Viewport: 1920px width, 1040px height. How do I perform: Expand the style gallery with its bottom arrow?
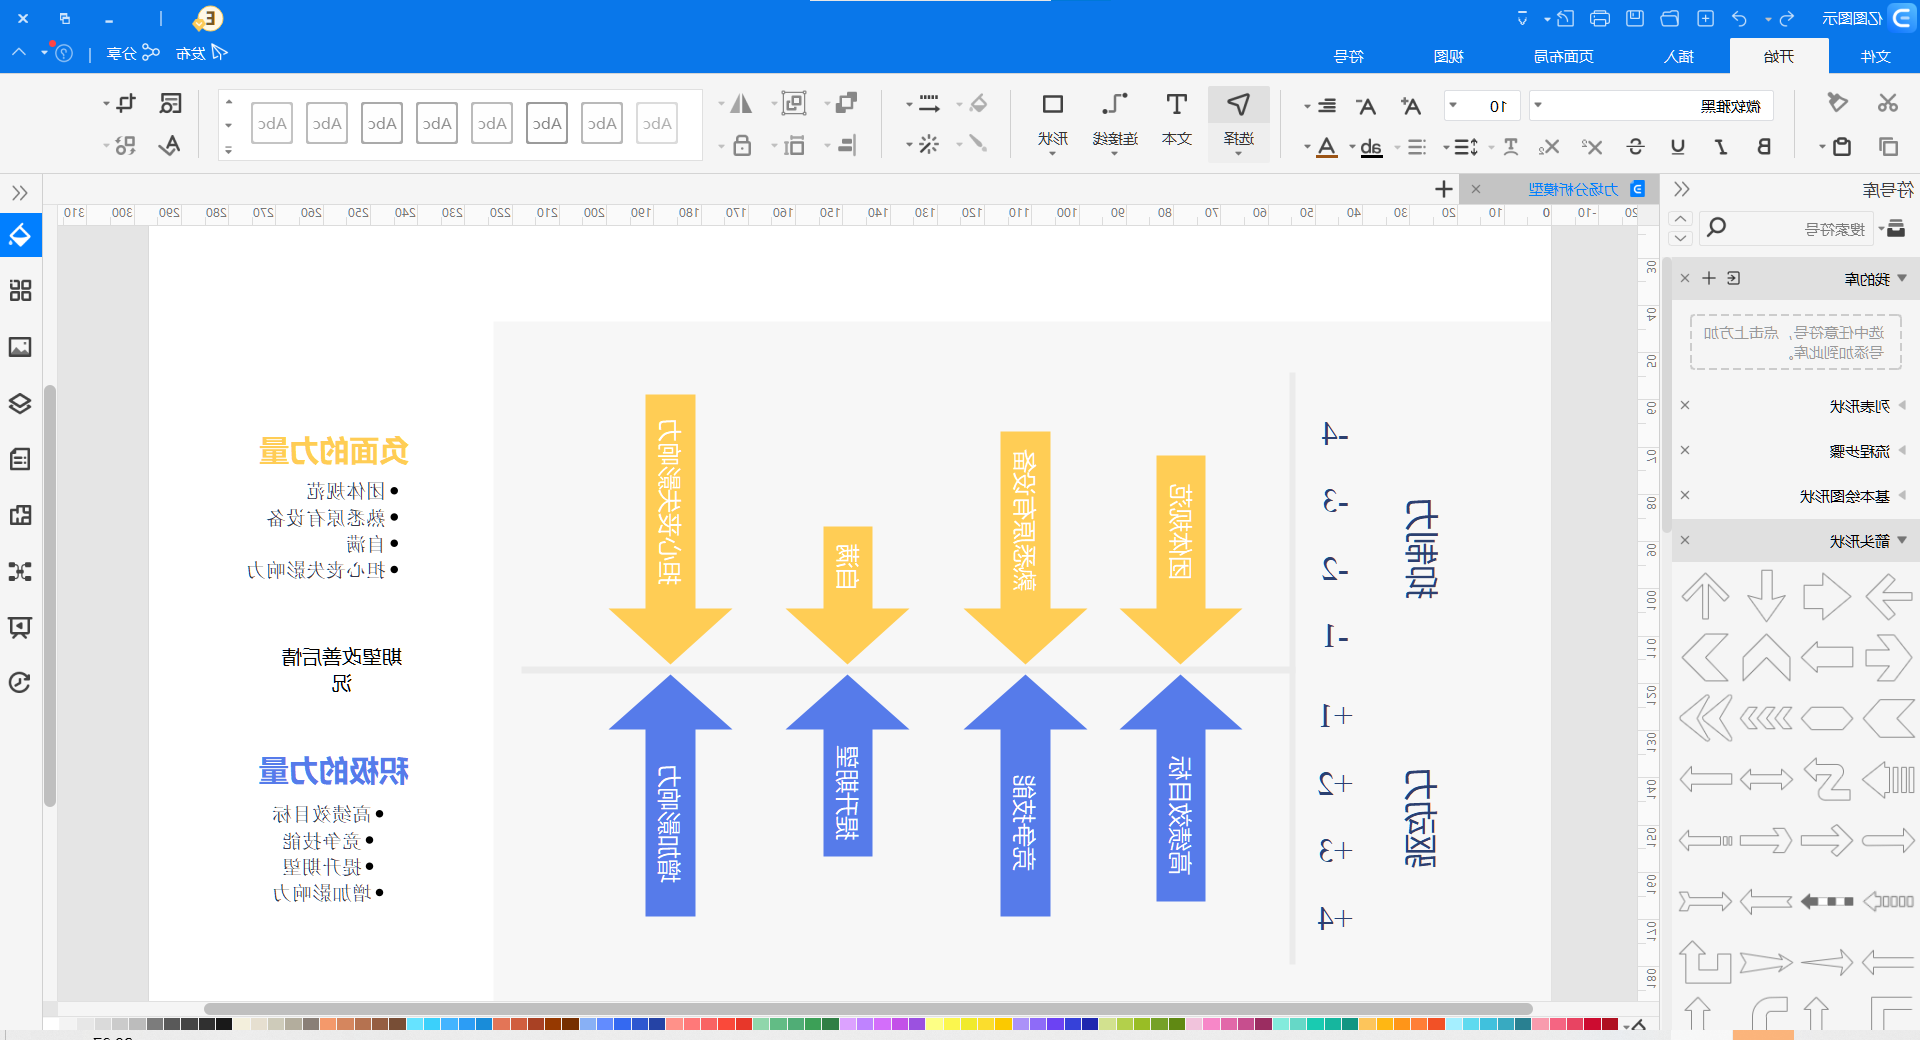click(228, 150)
